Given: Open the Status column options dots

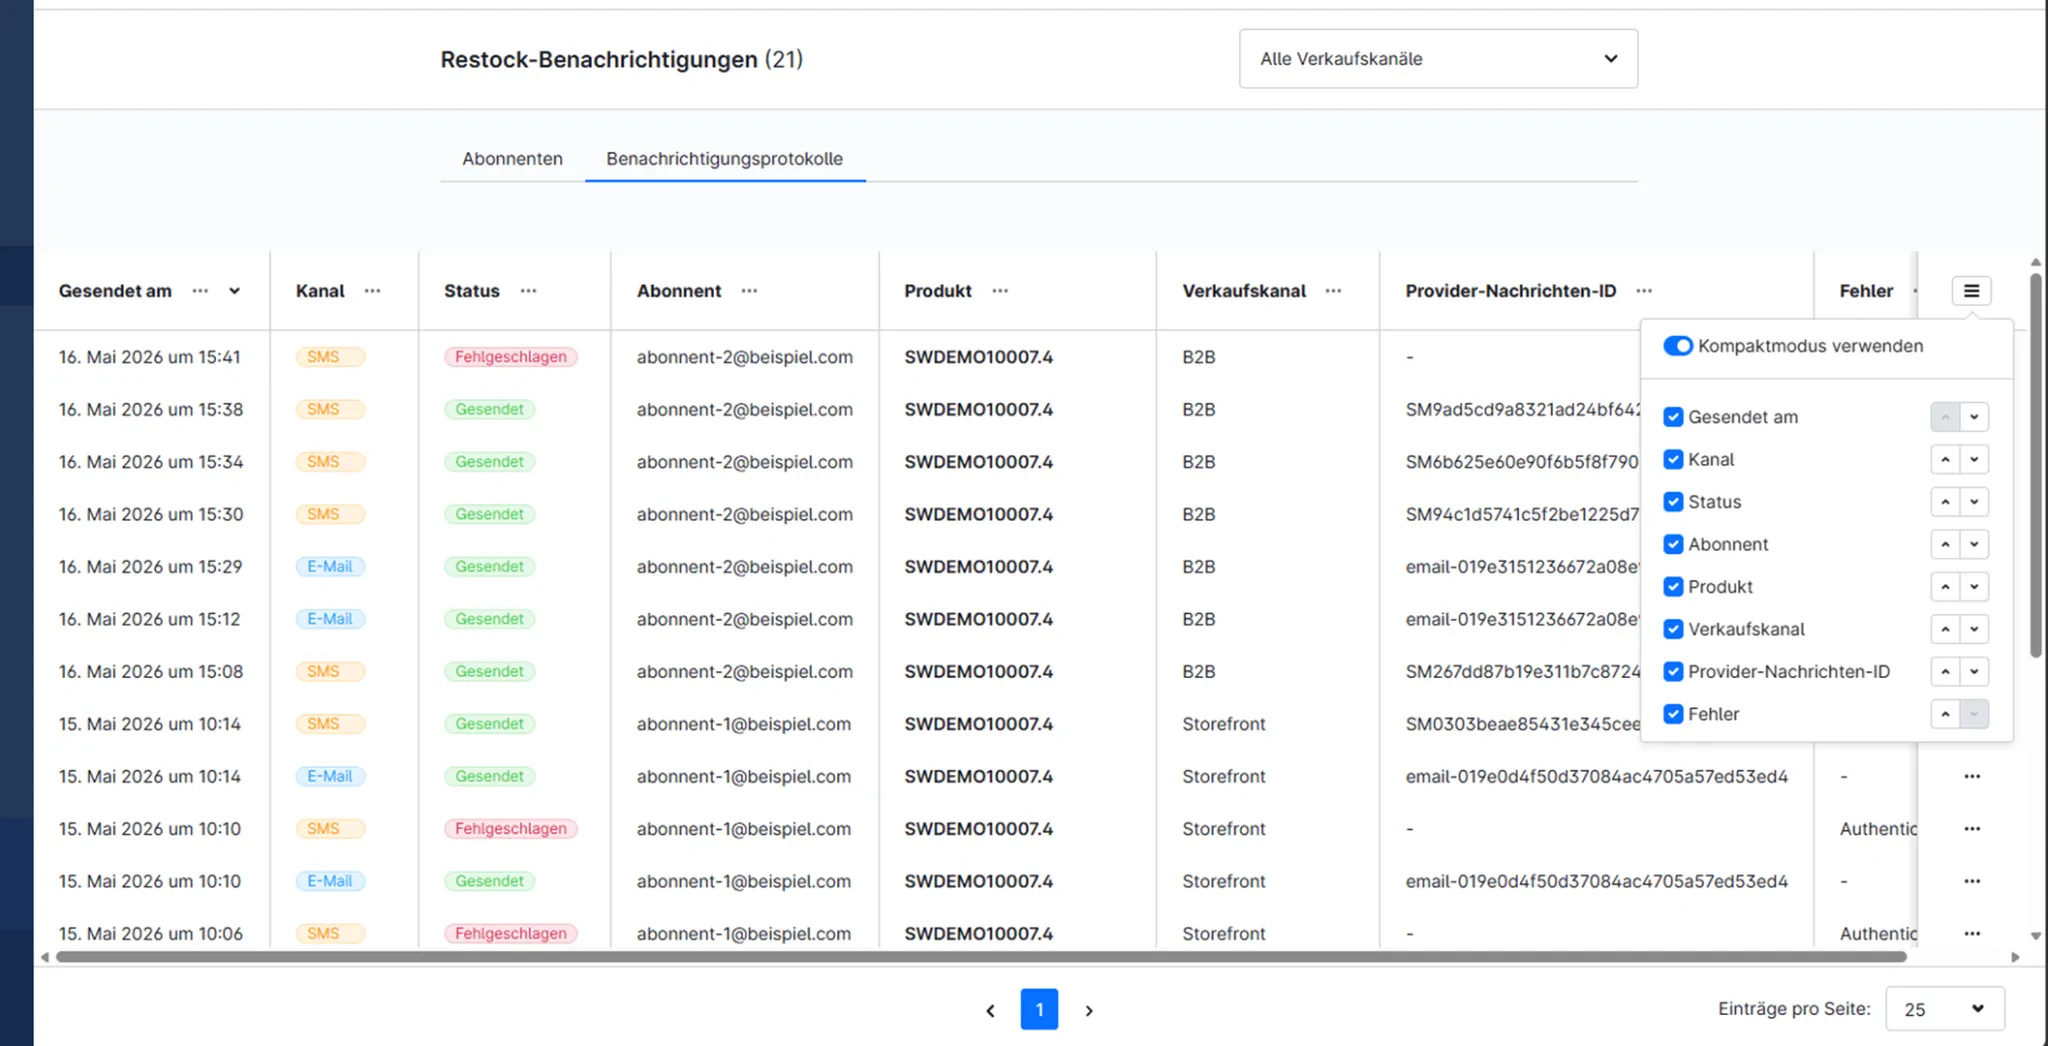Looking at the screenshot, I should click(x=529, y=291).
